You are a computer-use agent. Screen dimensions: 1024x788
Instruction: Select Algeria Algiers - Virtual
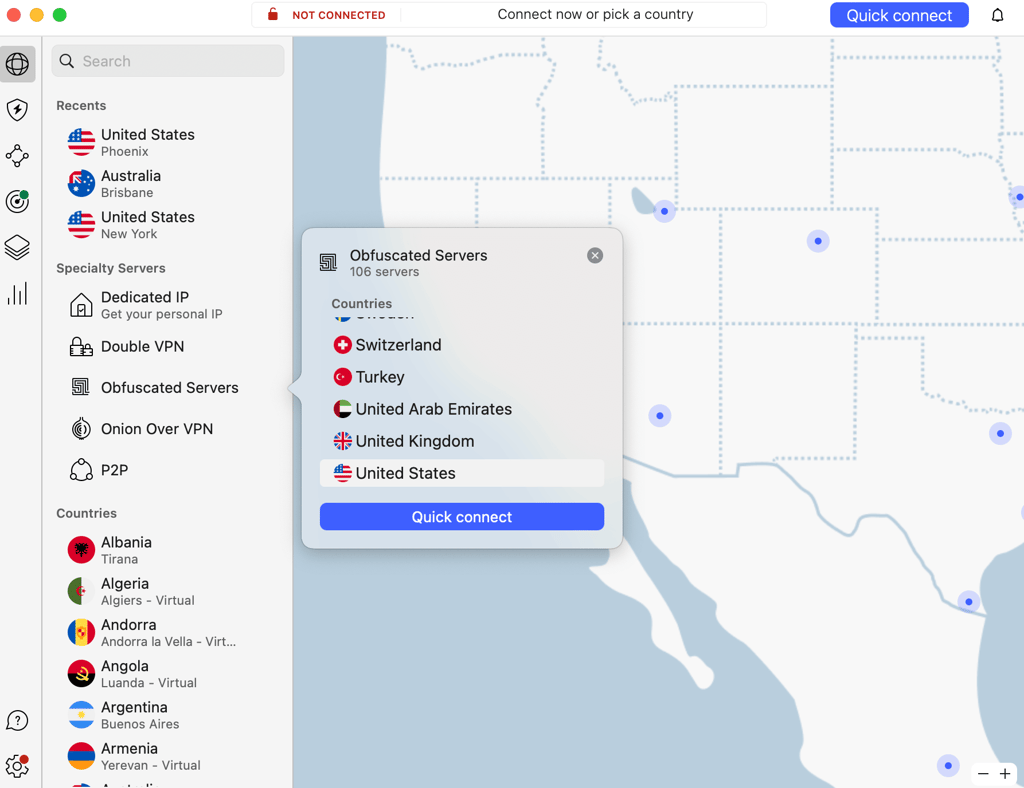click(x=170, y=591)
